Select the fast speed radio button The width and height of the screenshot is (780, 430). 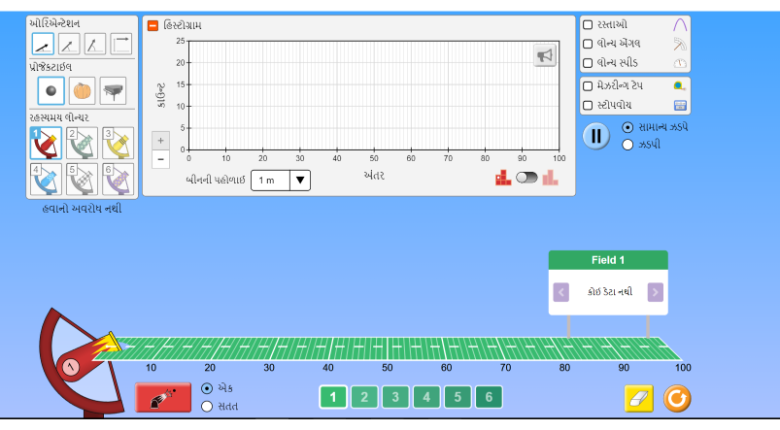pos(628,144)
